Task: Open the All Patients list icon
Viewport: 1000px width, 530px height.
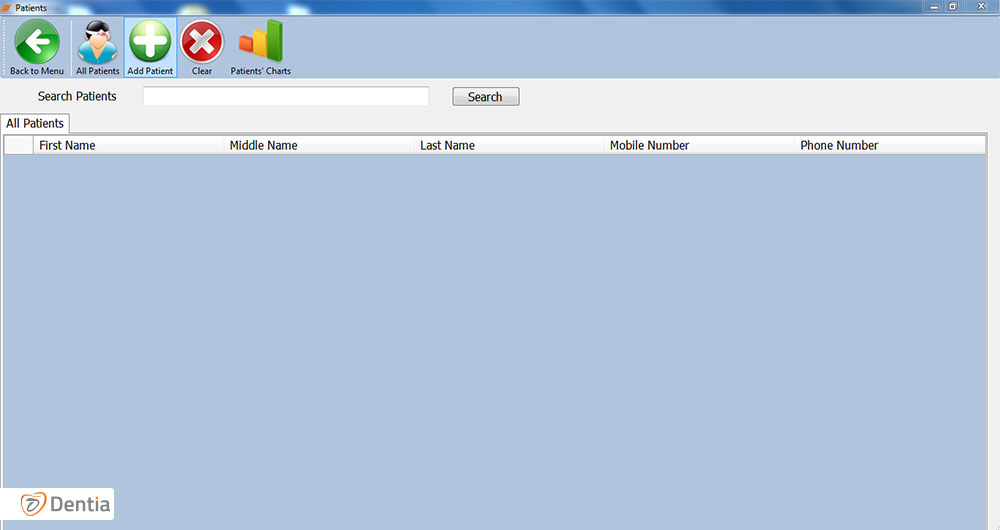Action: (98, 42)
